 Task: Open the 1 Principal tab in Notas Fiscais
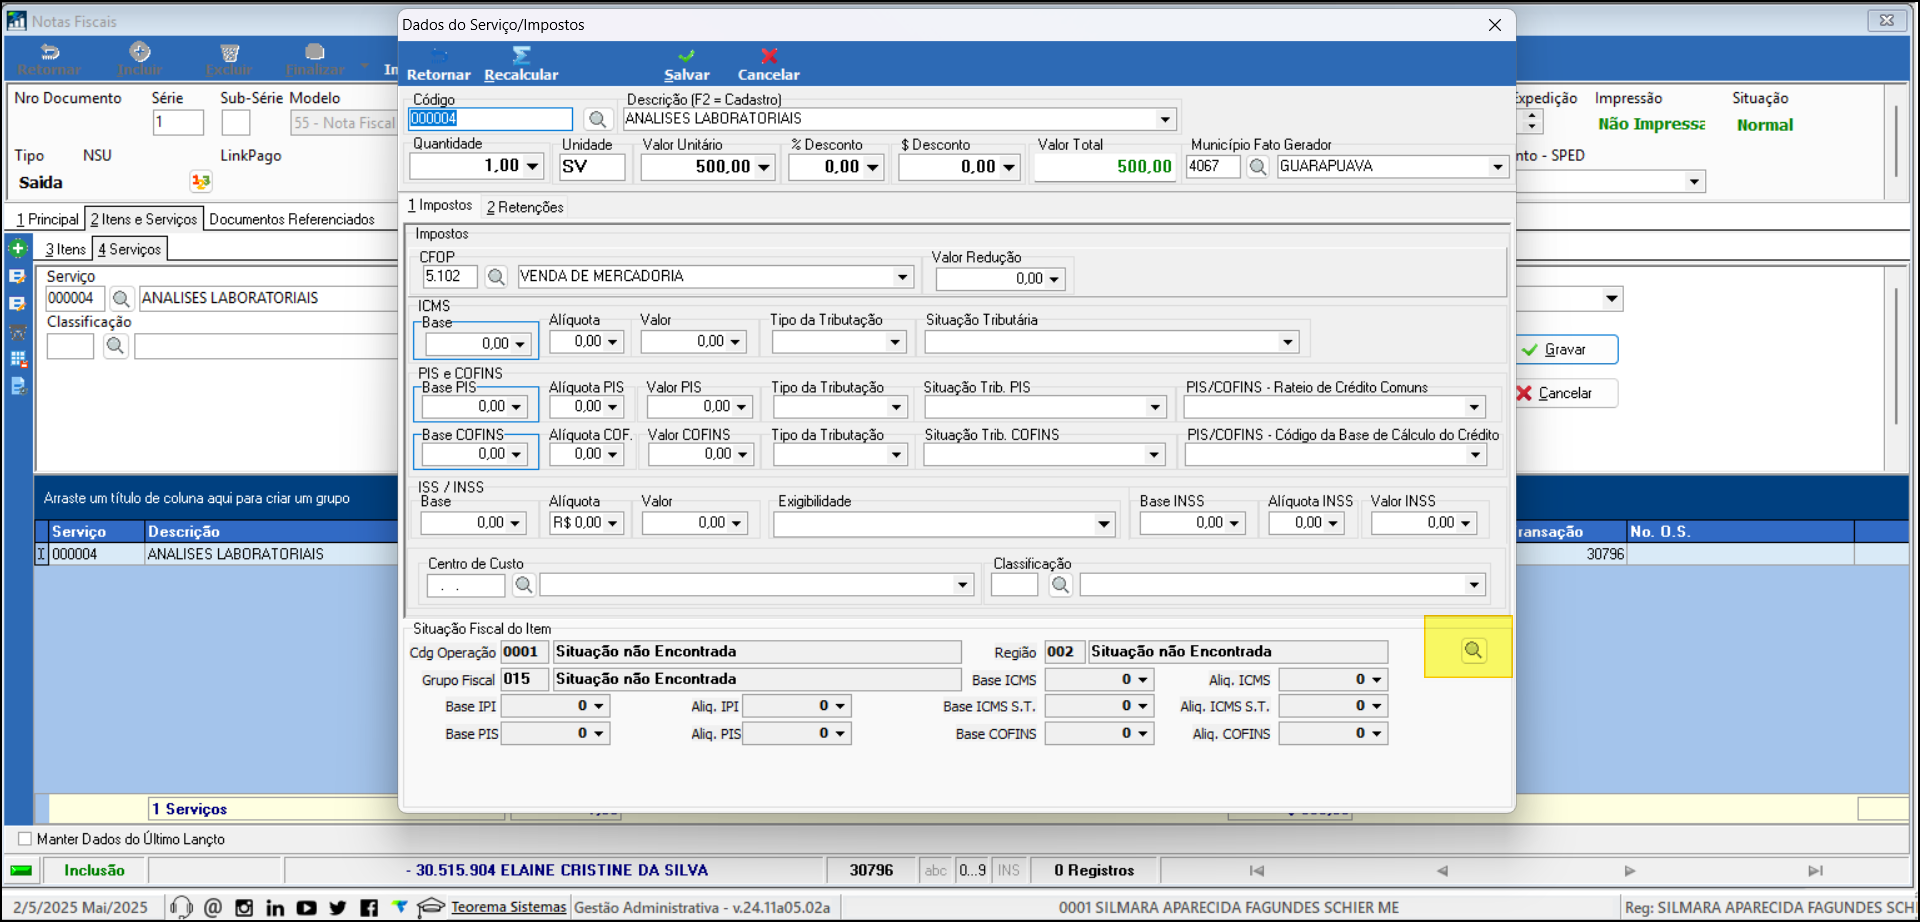tap(47, 219)
